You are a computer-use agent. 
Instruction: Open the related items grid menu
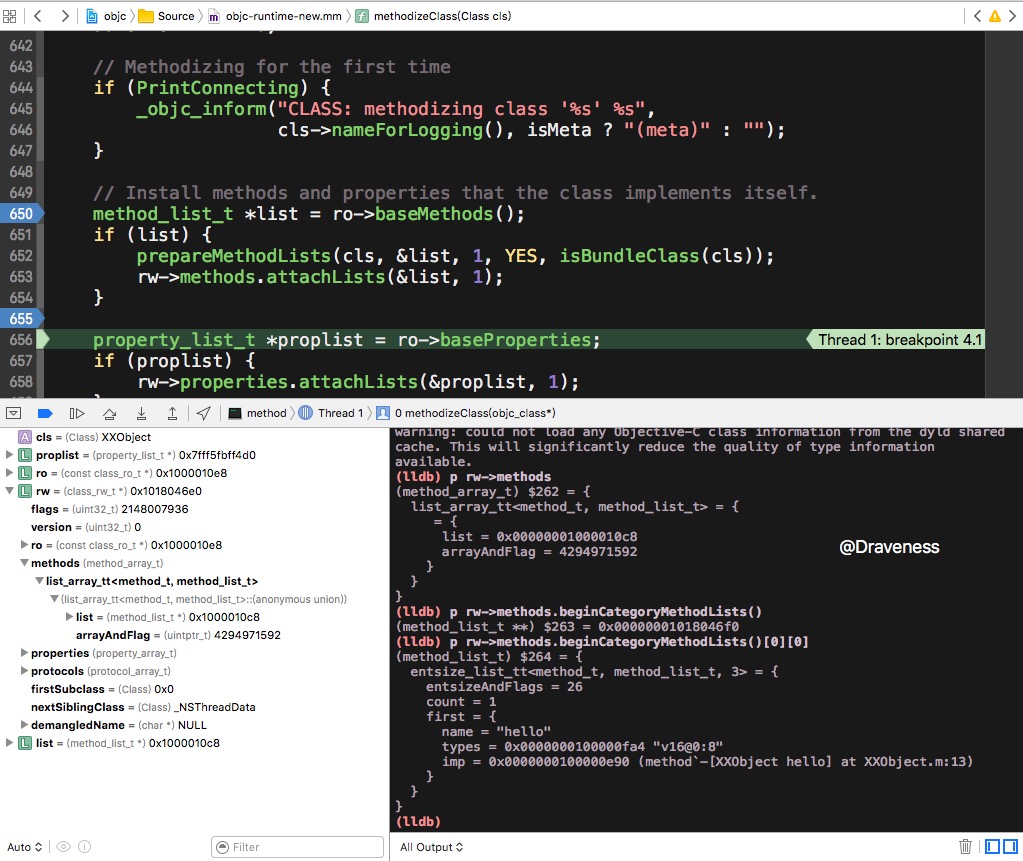(10, 16)
